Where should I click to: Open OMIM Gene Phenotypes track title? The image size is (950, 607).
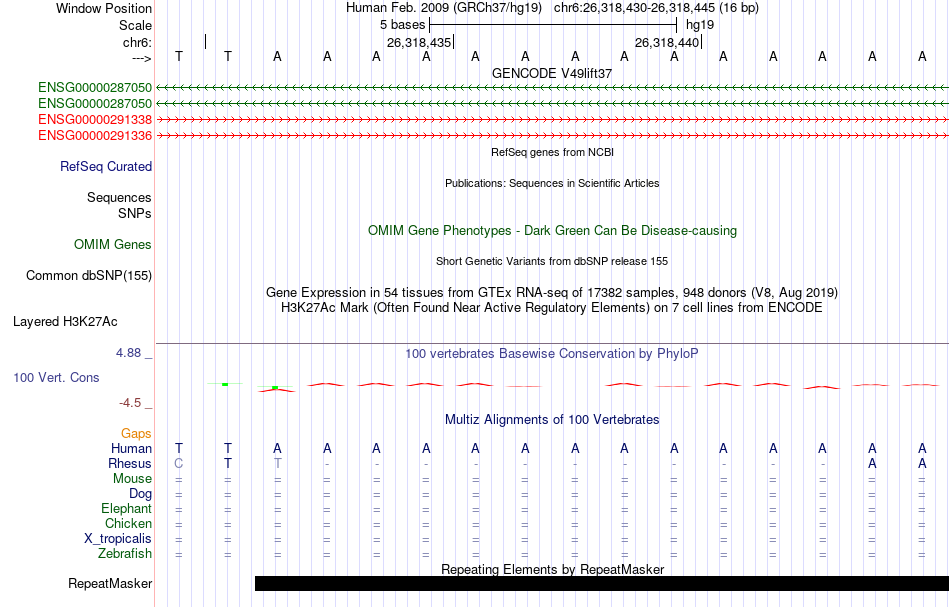552,230
